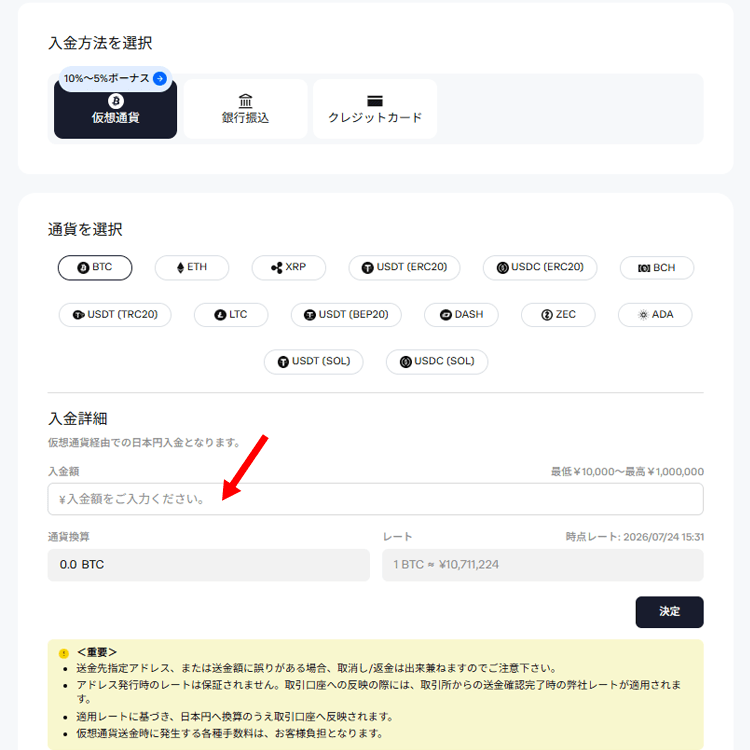750x750 pixels.
Task: Choose USDT (TRC20) currency chip
Action: [x=115, y=315]
